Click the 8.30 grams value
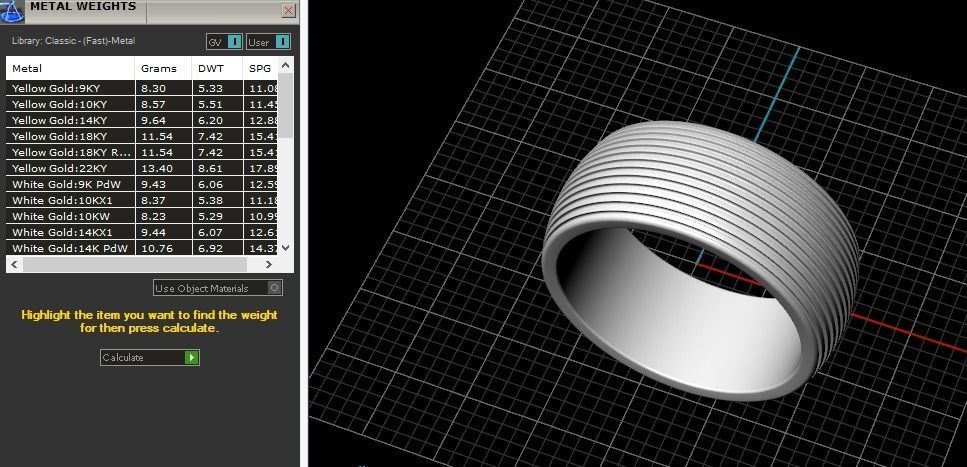967x467 pixels. [153, 88]
